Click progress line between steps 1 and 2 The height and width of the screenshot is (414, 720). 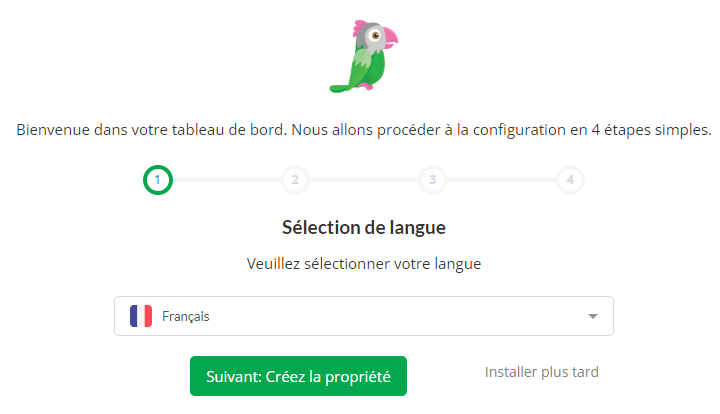point(226,180)
